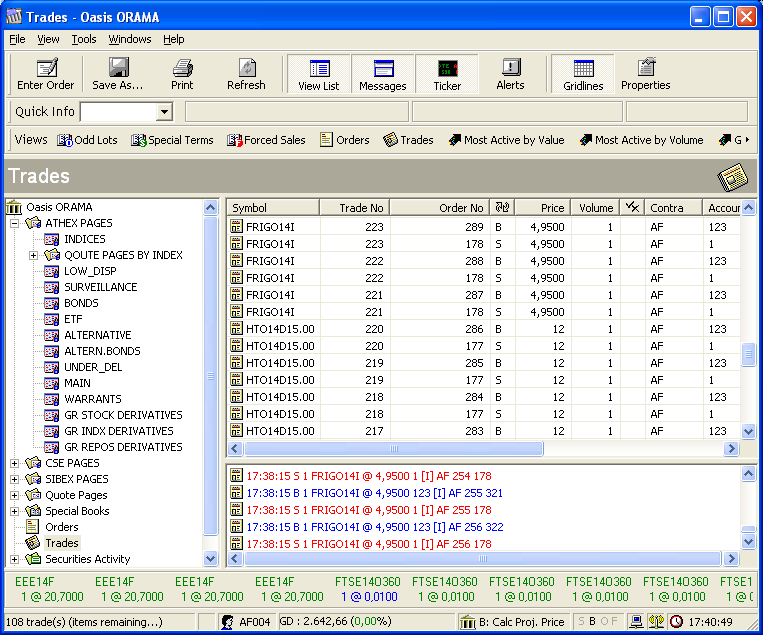Show Most Active by Value view

pyautogui.click(x=507, y=140)
